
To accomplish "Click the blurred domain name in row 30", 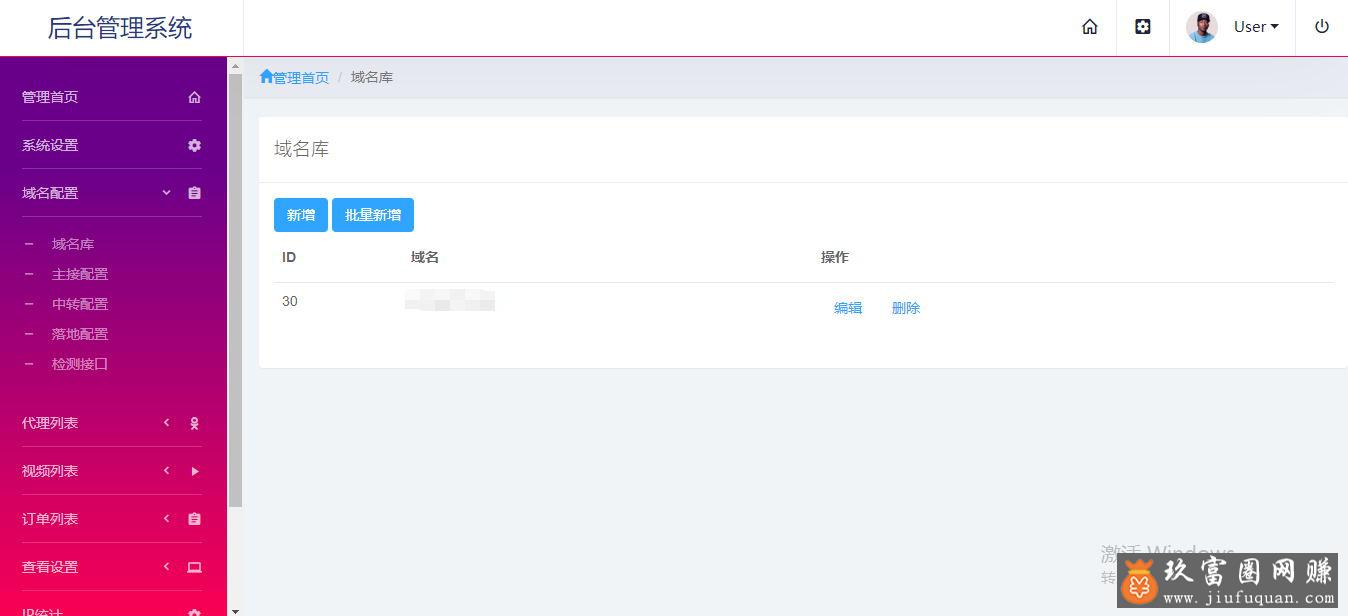I will click(450, 300).
